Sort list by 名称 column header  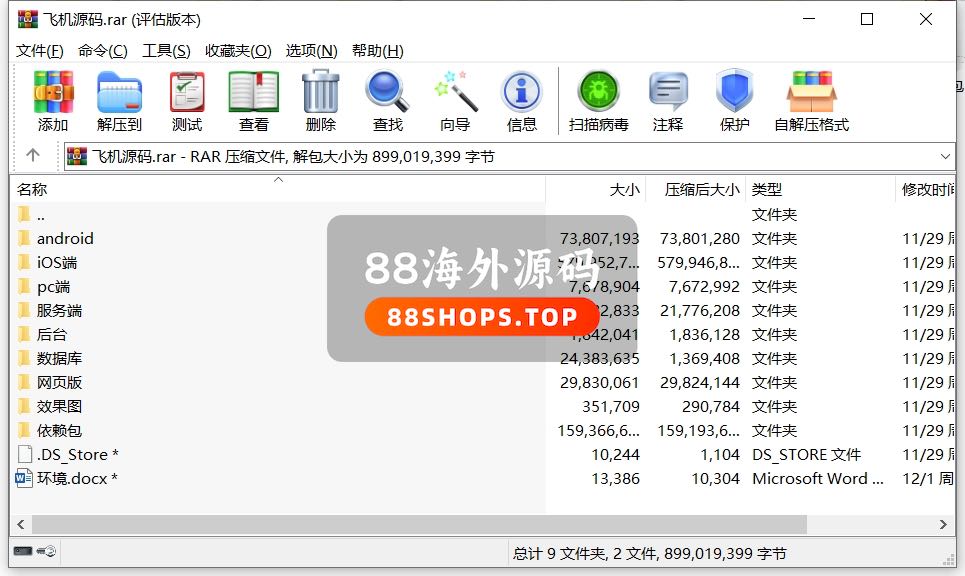click(32, 189)
